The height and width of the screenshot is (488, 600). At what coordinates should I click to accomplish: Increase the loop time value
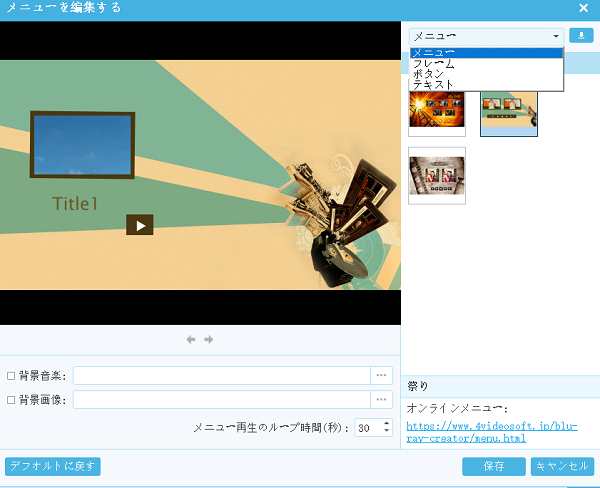pyautogui.click(x=387, y=423)
